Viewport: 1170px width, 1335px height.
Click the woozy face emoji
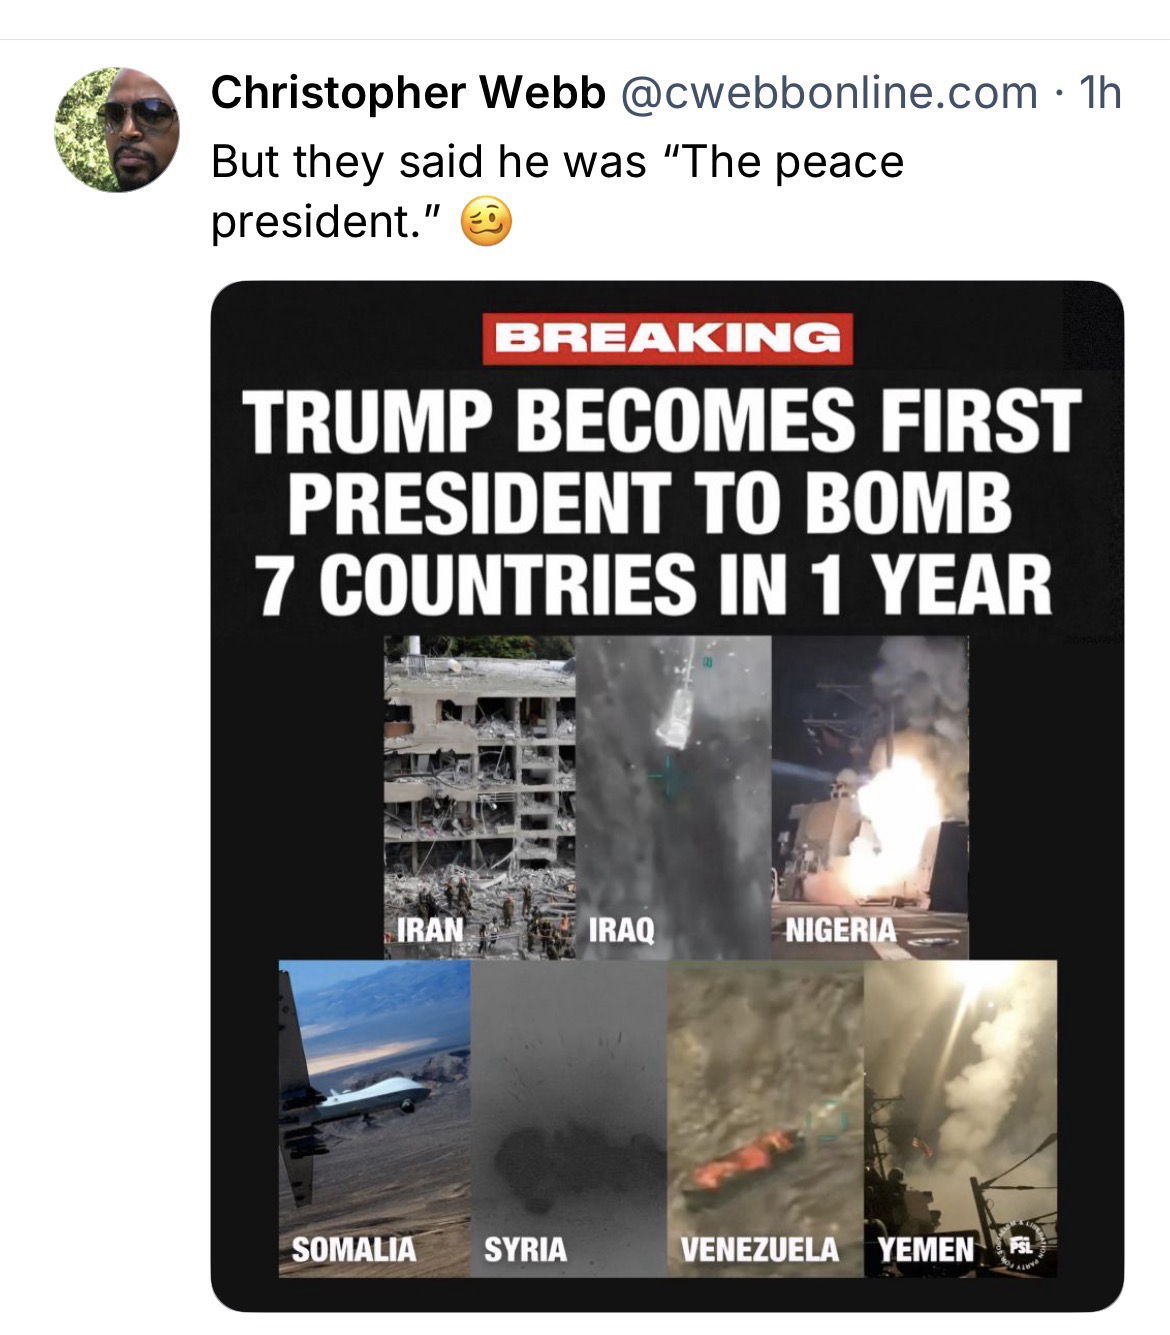486,222
